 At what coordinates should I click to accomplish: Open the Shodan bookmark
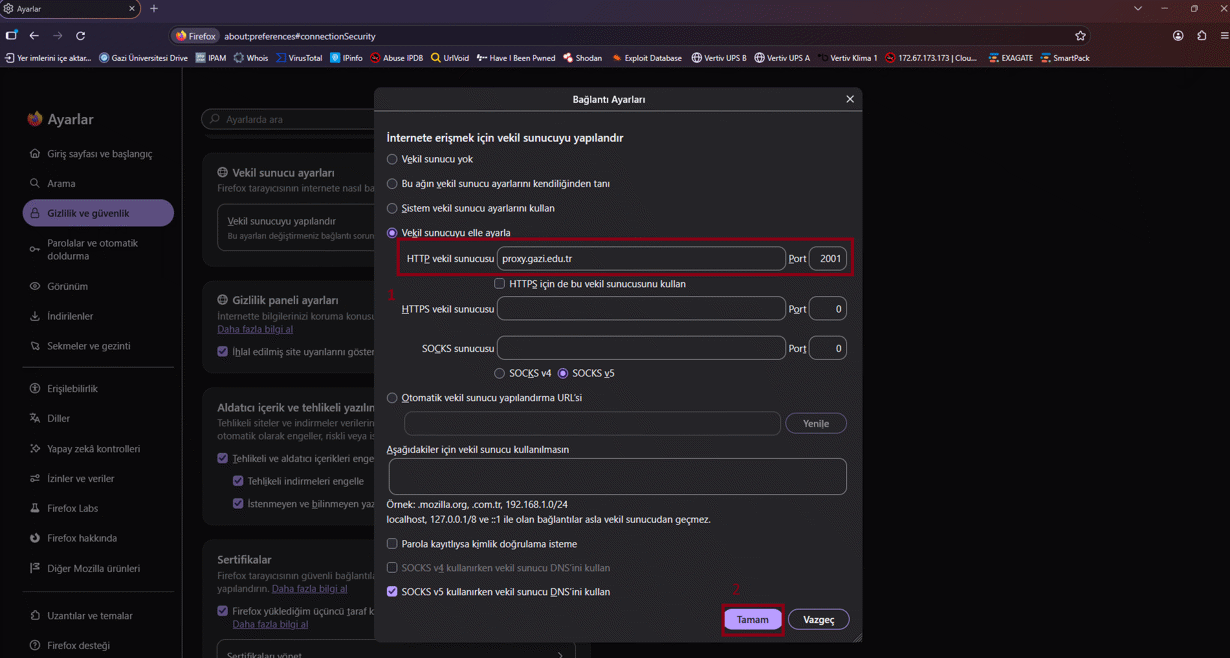(582, 58)
